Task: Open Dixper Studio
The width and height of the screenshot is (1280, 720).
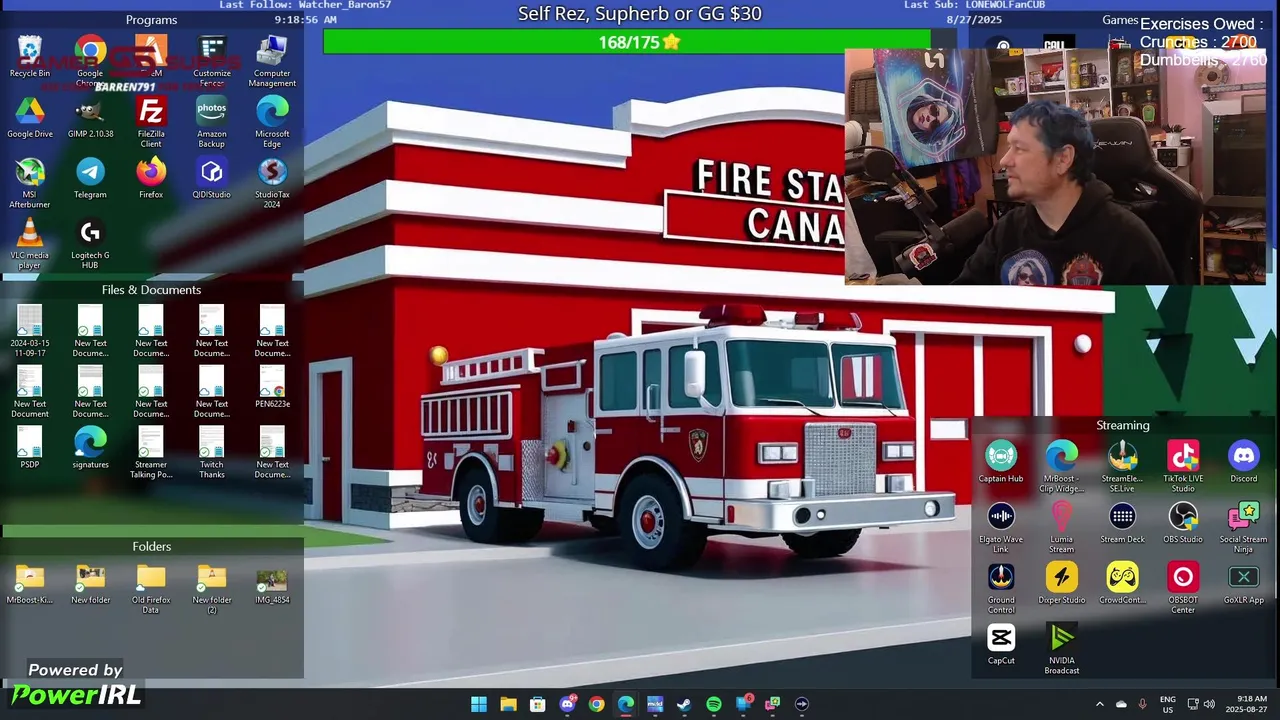Action: click(1062, 584)
